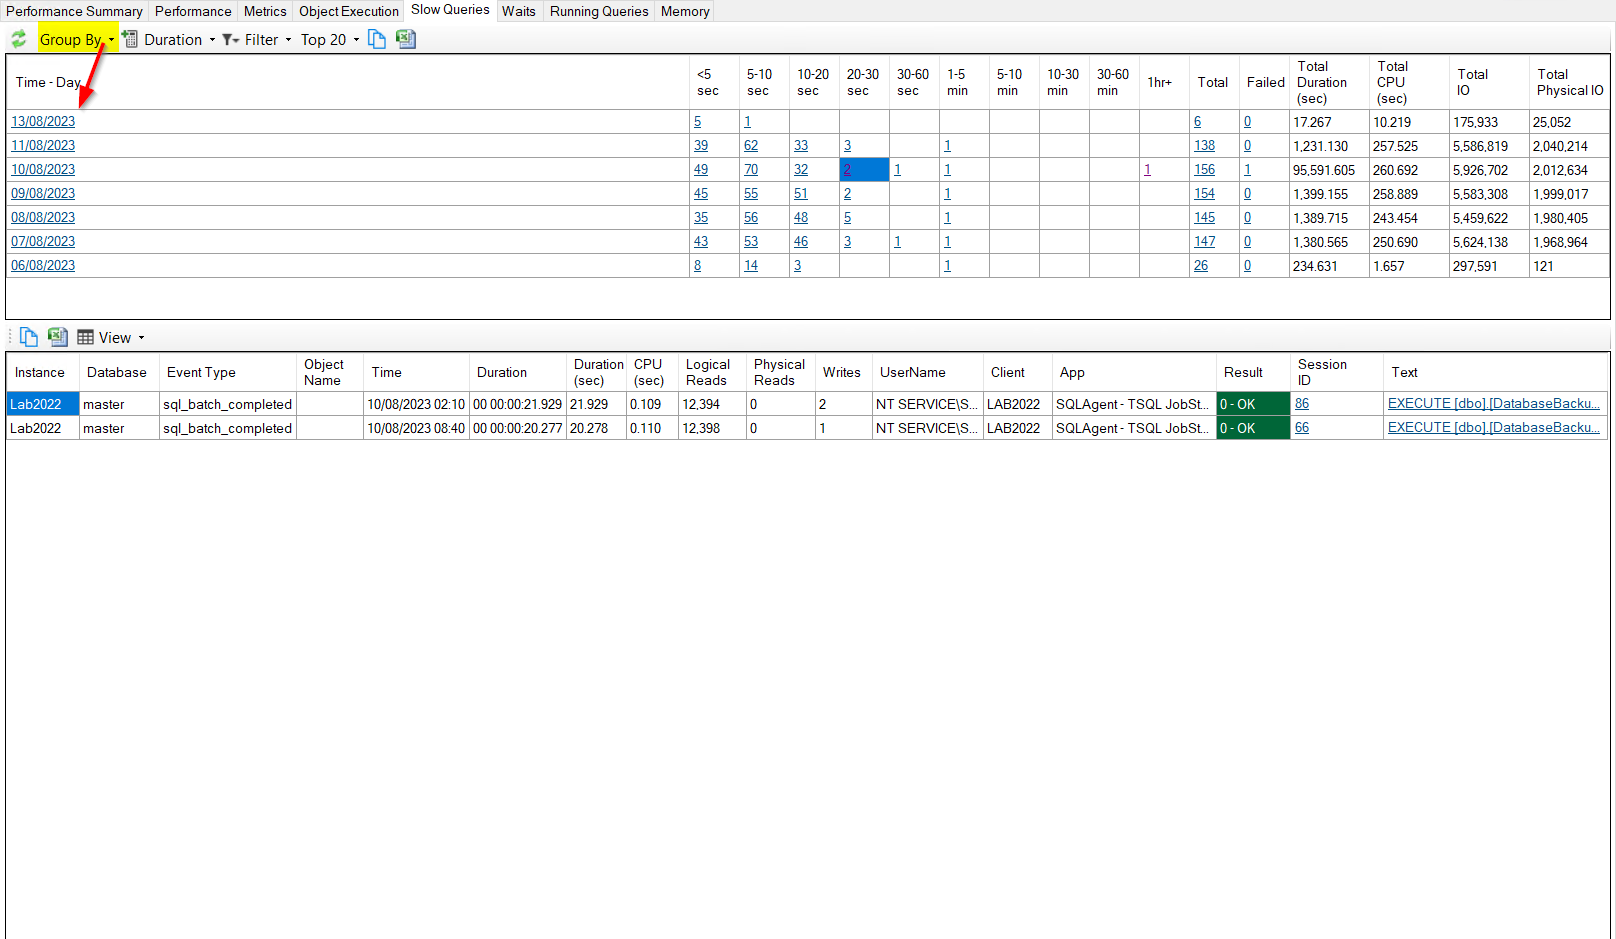Click the copy icon in lower grid toolbar
Viewport: 1616px width, 939px height.
click(29, 337)
